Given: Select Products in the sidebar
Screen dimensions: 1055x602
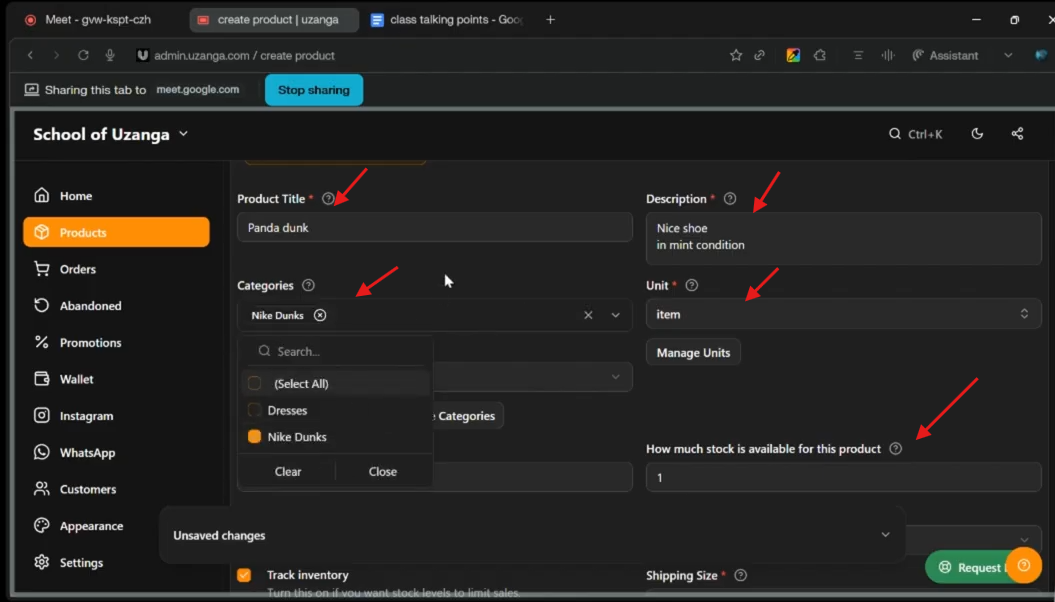Looking at the screenshot, I should (116, 232).
